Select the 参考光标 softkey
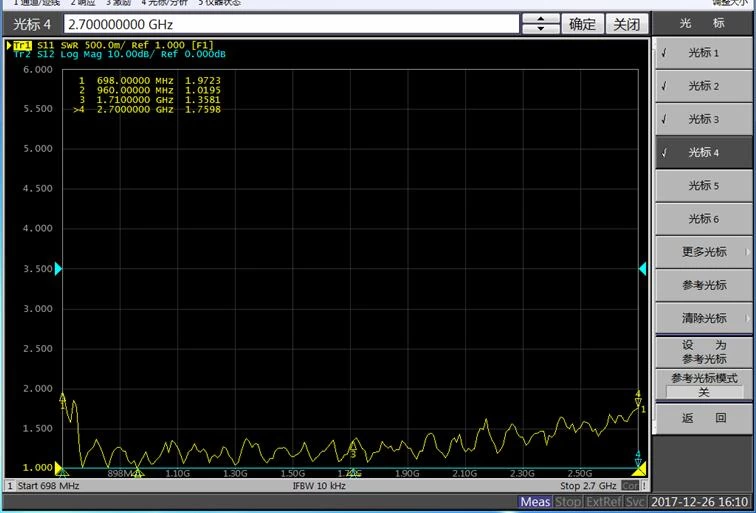 point(703,285)
